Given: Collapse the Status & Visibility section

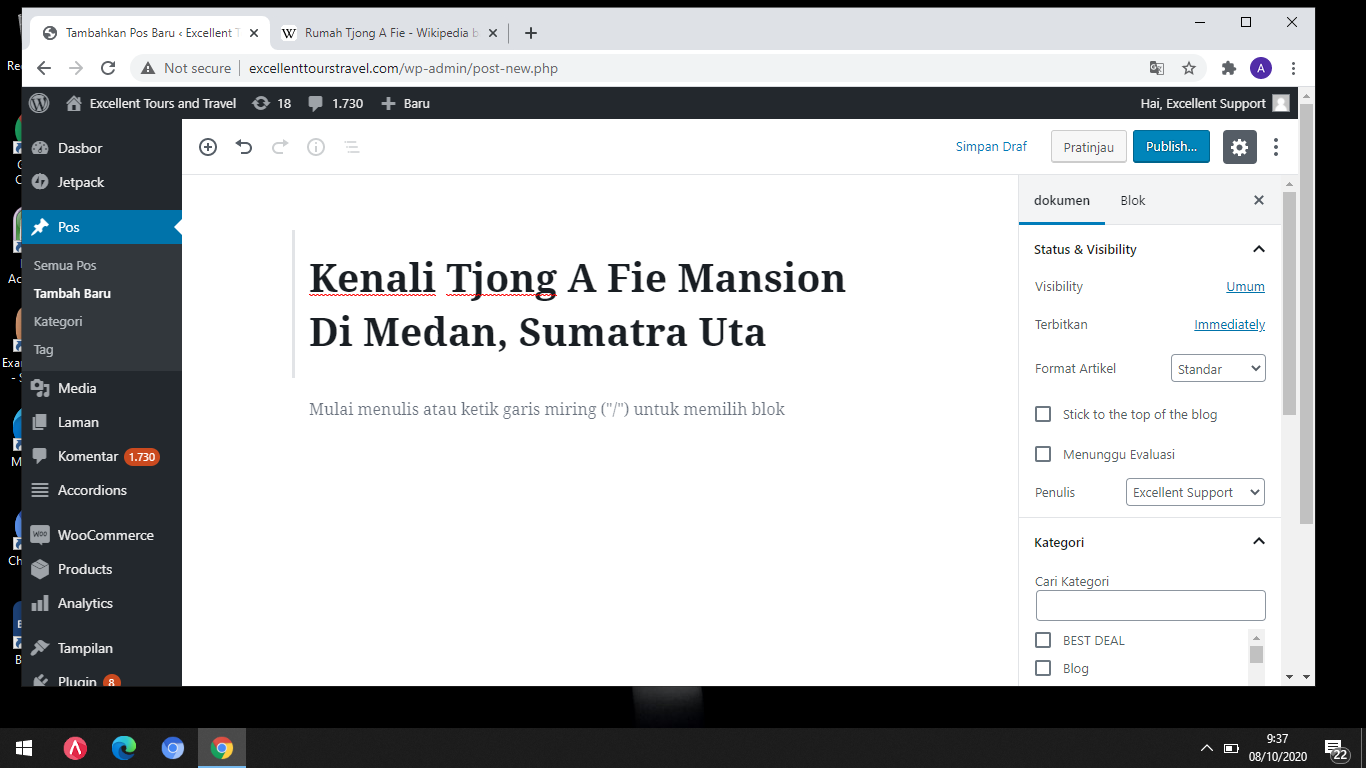Looking at the screenshot, I should [1258, 249].
